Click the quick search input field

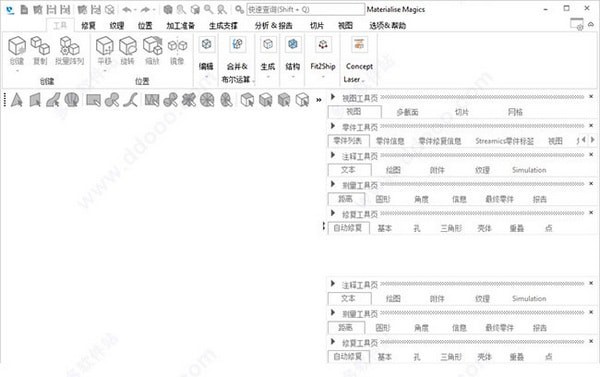(x=305, y=9)
